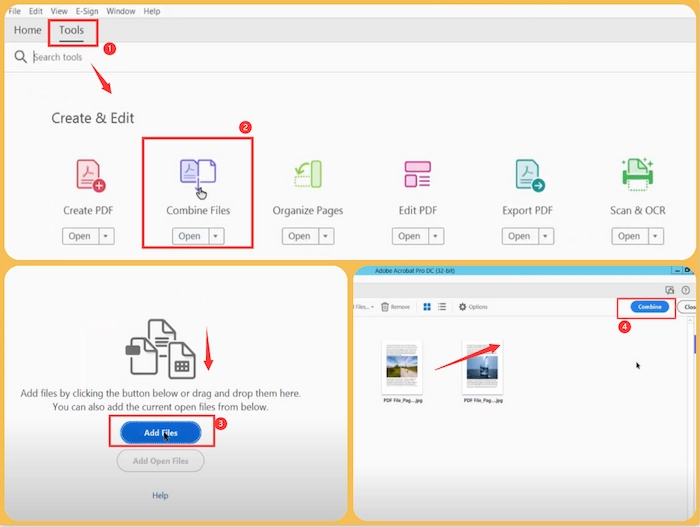700x527 pixels.
Task: Switch to list view of files
Action: pyautogui.click(x=441, y=307)
